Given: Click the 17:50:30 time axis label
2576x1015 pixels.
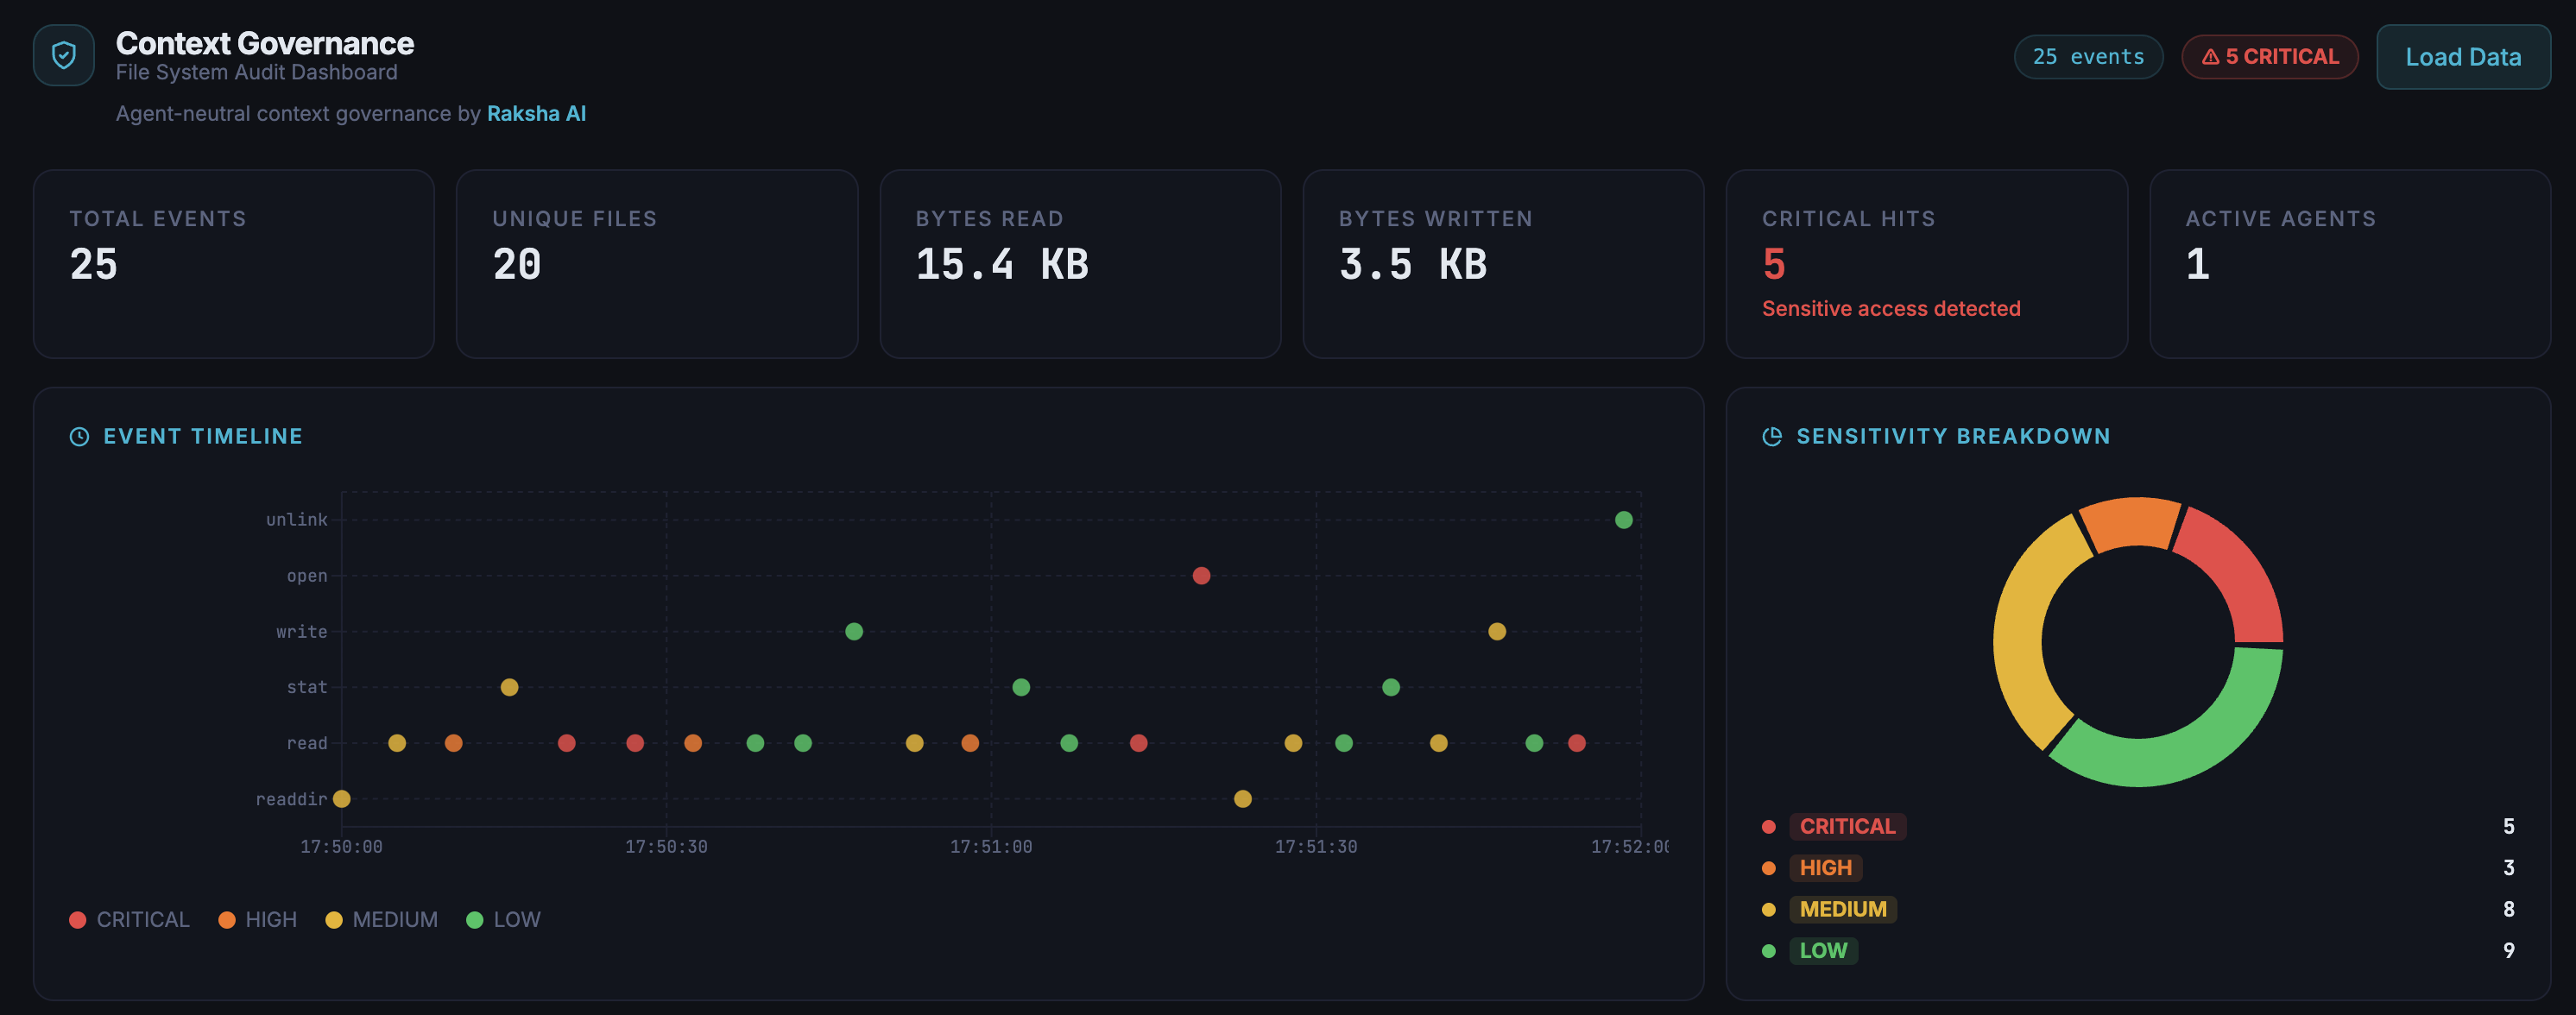Looking at the screenshot, I should coord(666,847).
